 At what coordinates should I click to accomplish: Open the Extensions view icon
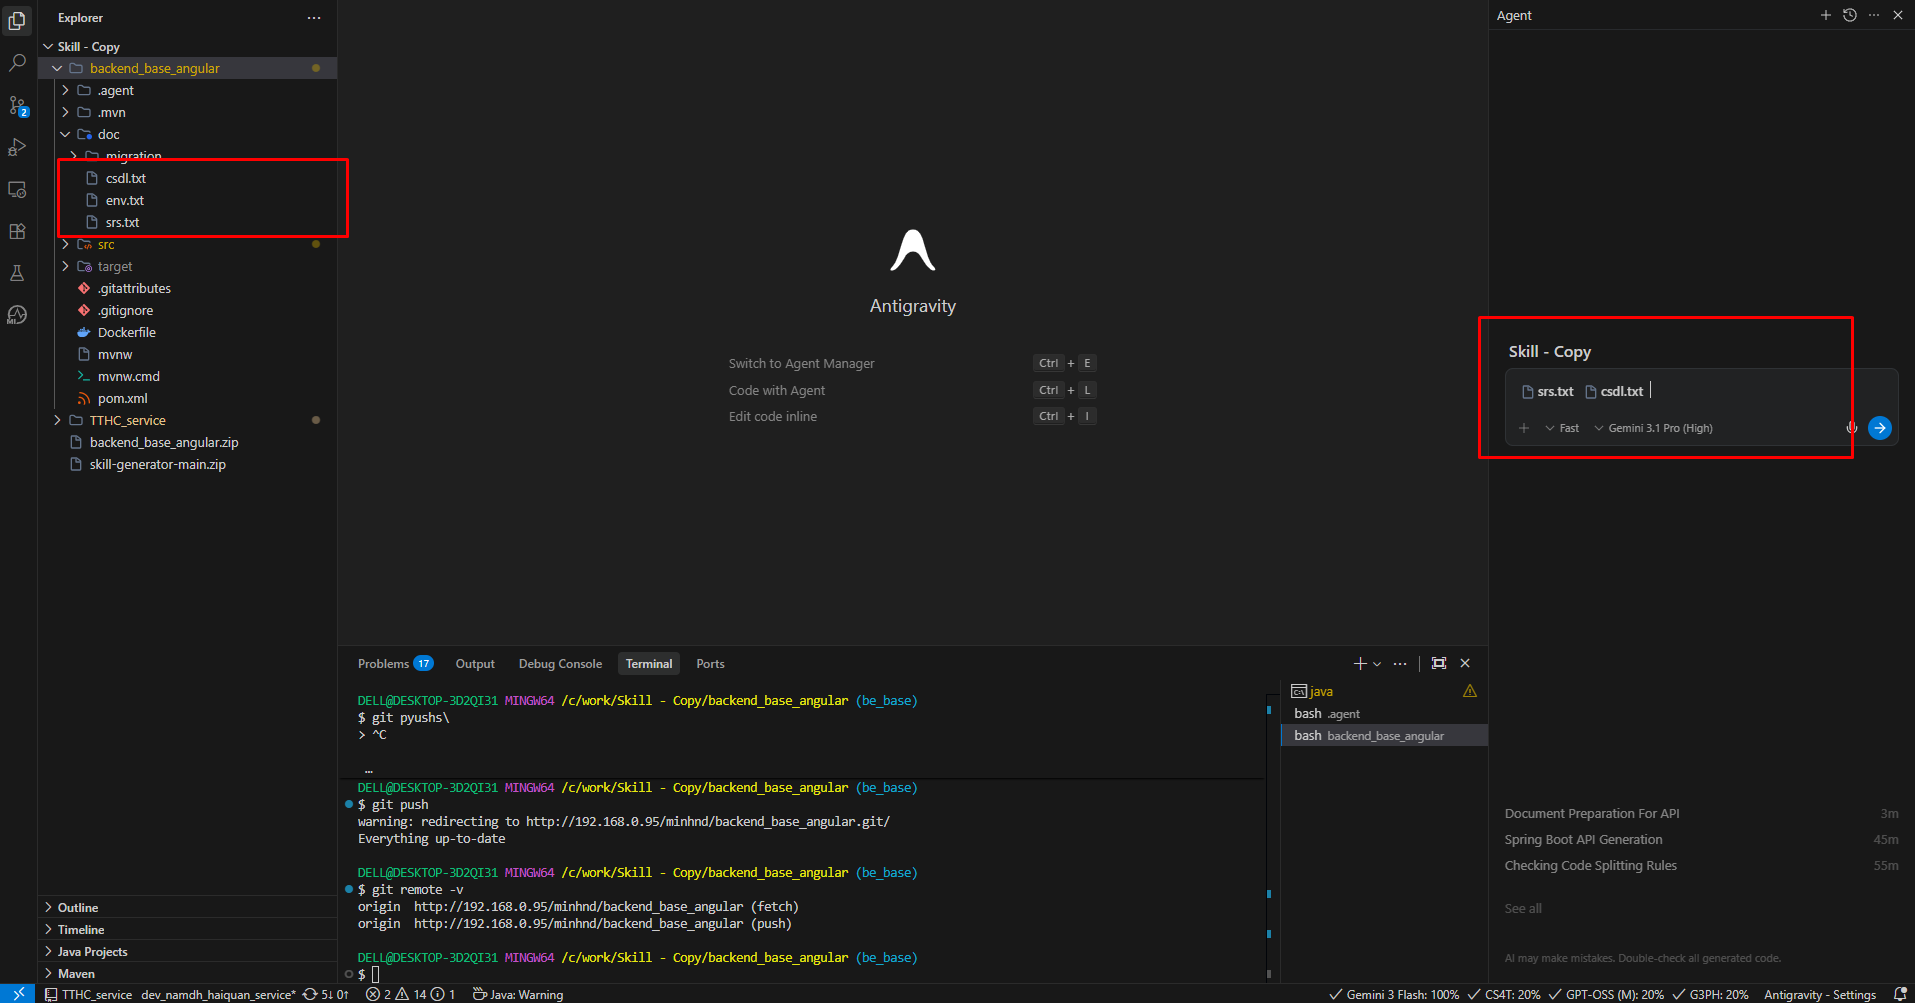pos(17,231)
